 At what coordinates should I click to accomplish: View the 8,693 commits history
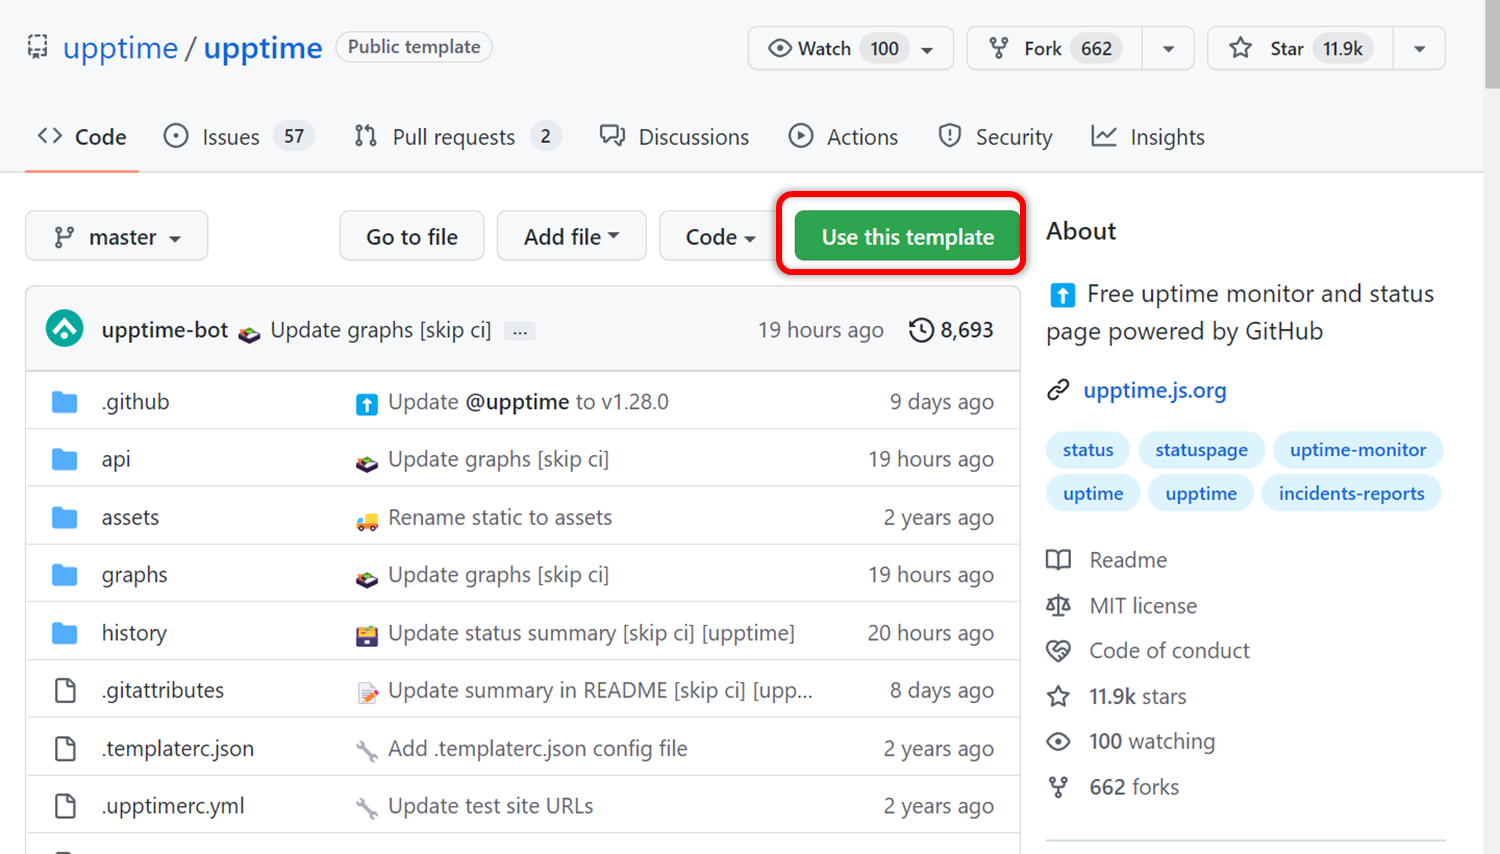pos(951,330)
